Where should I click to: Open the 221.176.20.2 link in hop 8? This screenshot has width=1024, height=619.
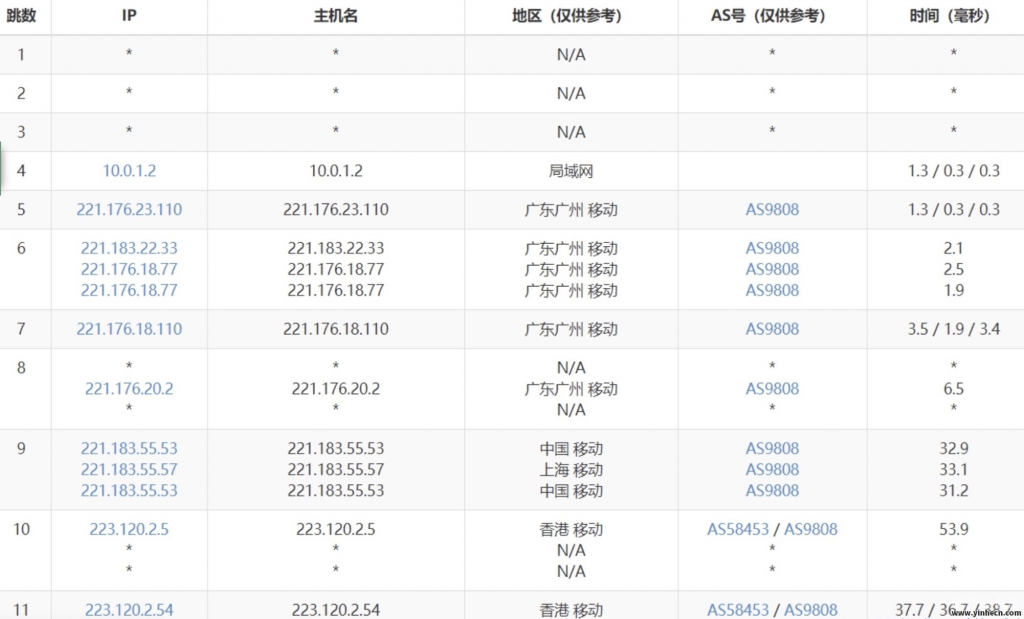(128, 388)
